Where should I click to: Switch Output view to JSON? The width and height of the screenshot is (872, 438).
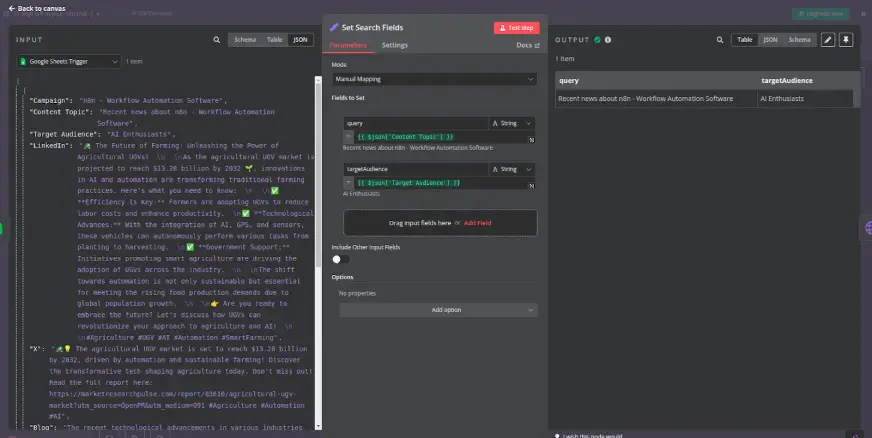pos(770,40)
